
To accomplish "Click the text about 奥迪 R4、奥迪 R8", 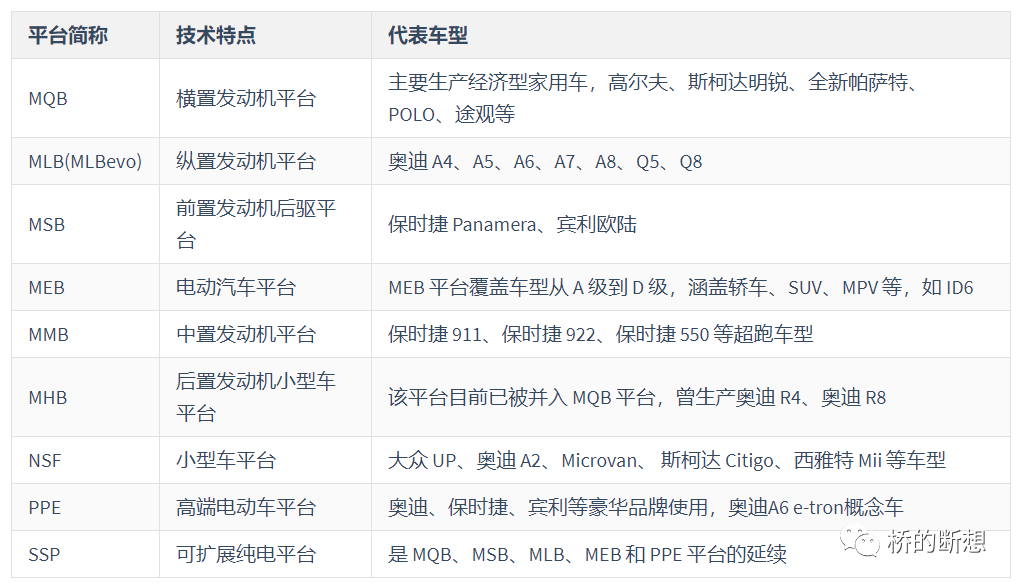I will click(x=637, y=397).
